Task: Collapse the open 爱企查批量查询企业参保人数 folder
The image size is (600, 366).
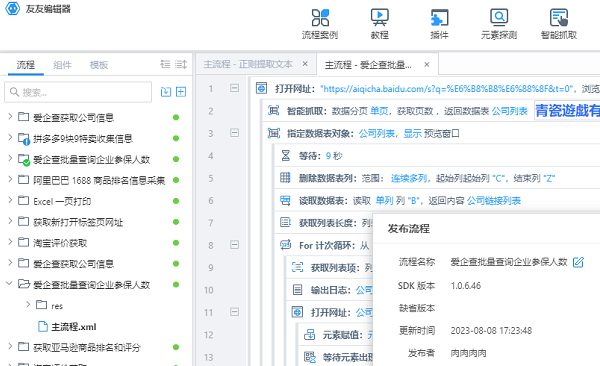Action: tap(9, 284)
